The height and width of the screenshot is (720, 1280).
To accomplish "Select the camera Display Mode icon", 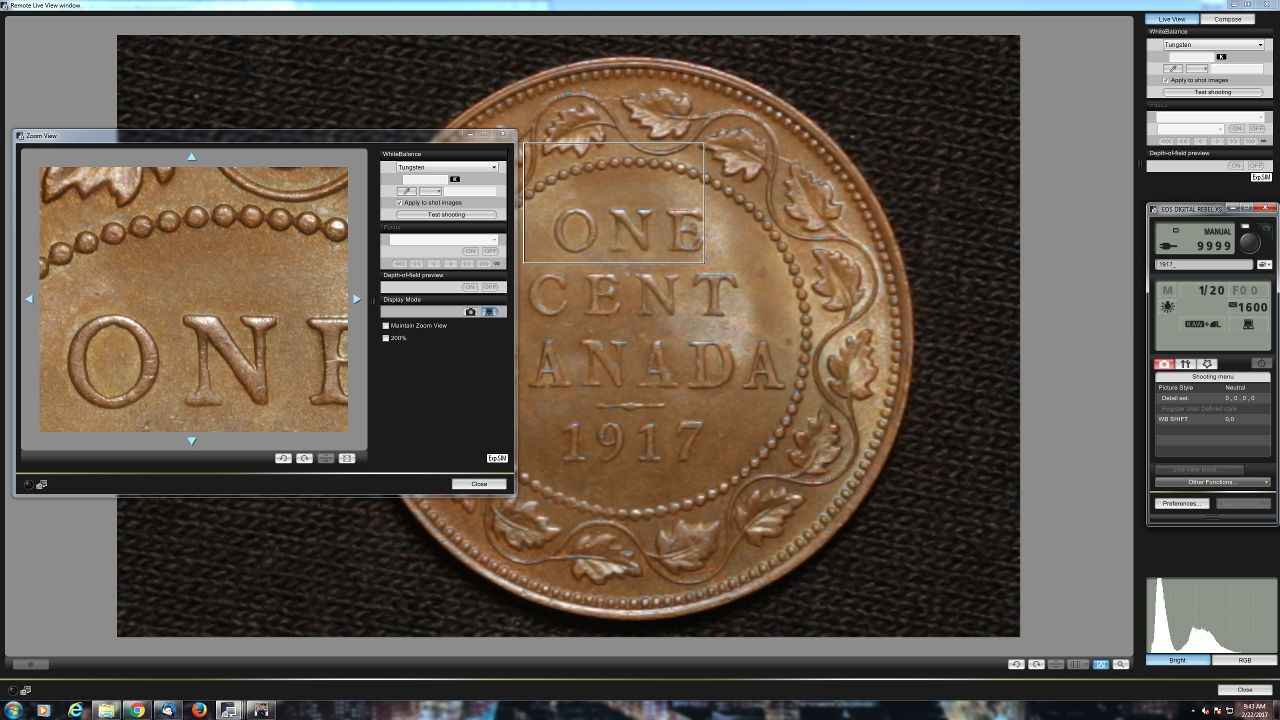I will [470, 312].
